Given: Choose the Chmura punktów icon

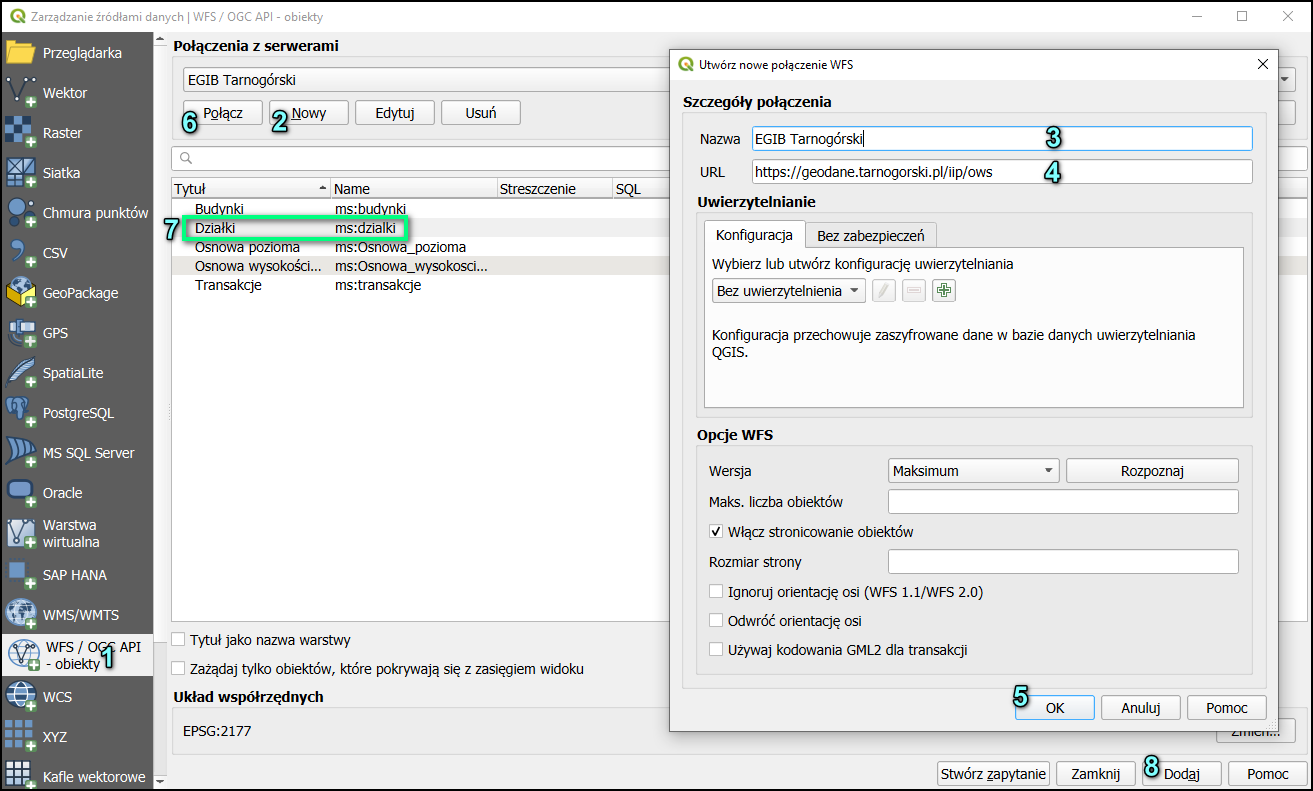Looking at the screenshot, I should tap(22, 212).
